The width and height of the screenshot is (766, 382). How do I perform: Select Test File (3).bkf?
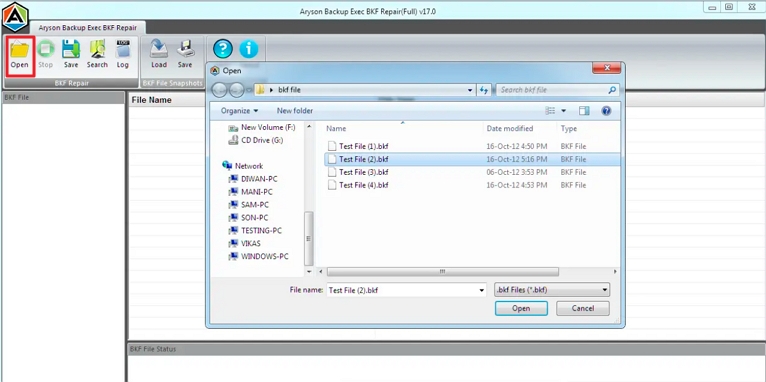coord(359,172)
